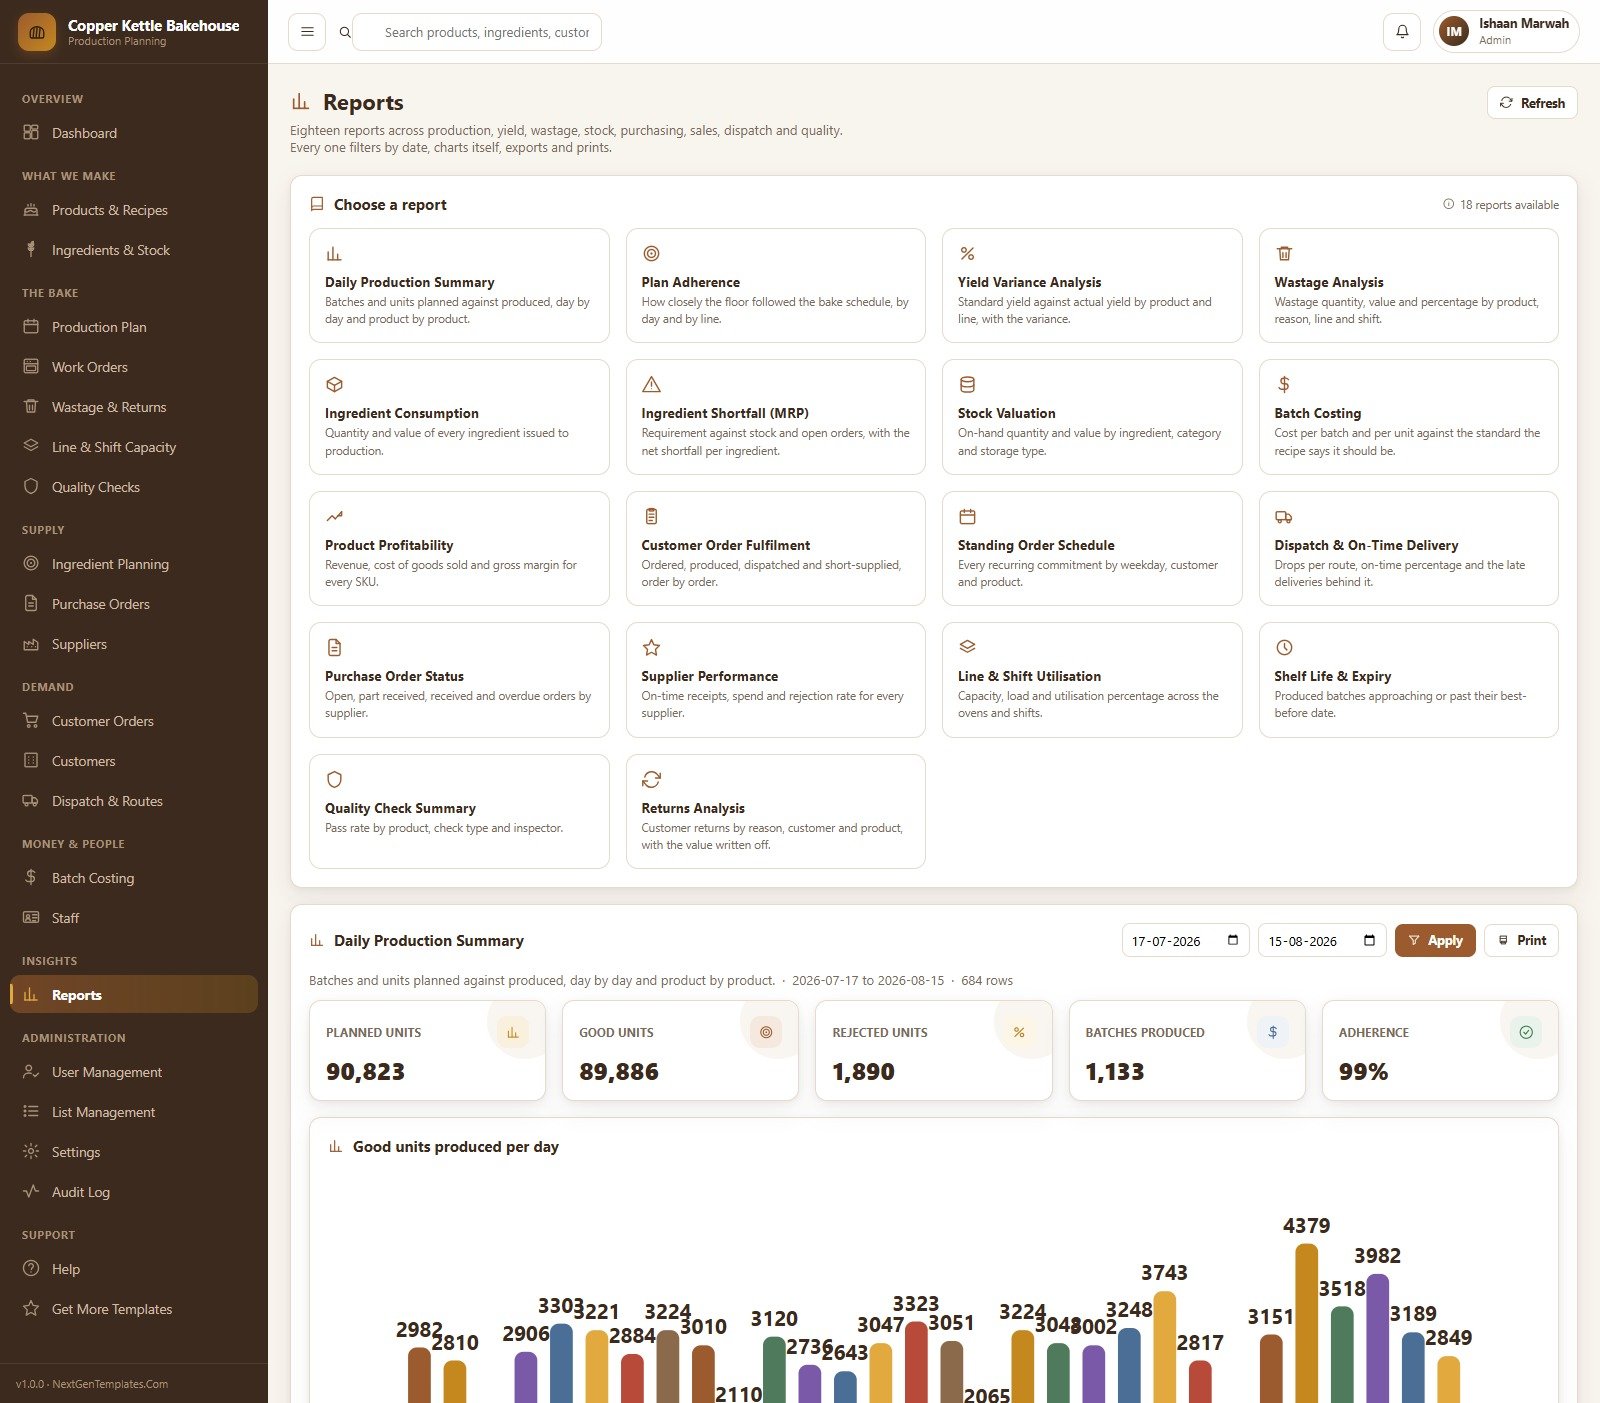The image size is (1600, 1403).
Task: Open Get More Templates link
Action: pos(134,1309)
